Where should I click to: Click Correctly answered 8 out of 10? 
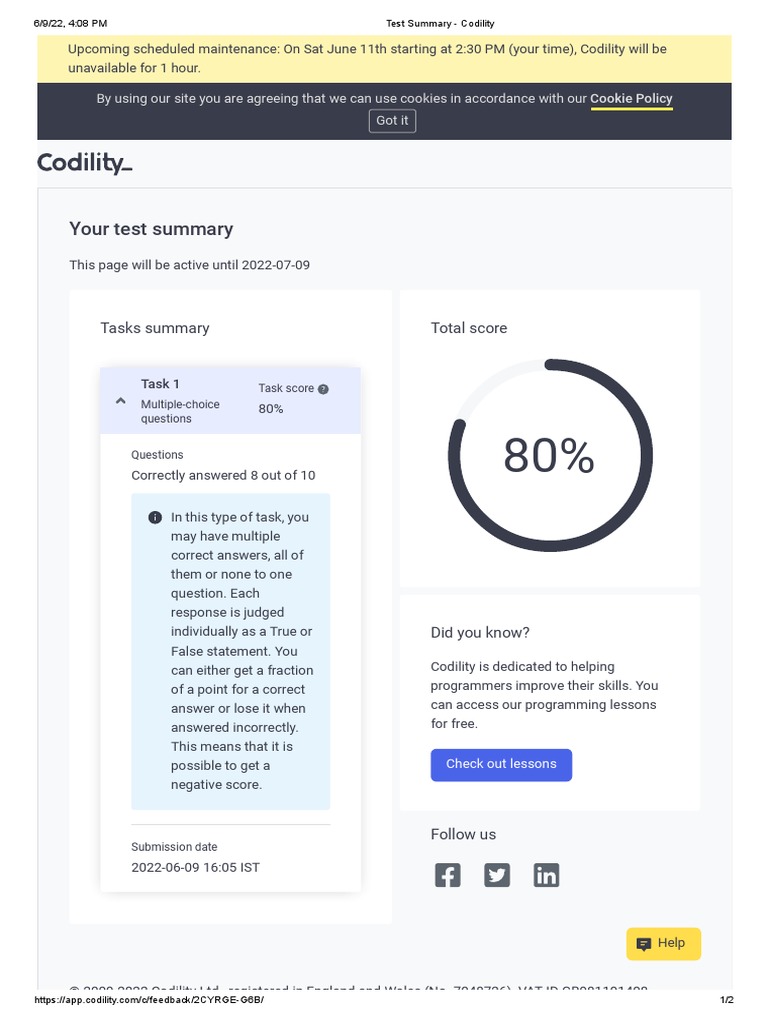pos(223,475)
